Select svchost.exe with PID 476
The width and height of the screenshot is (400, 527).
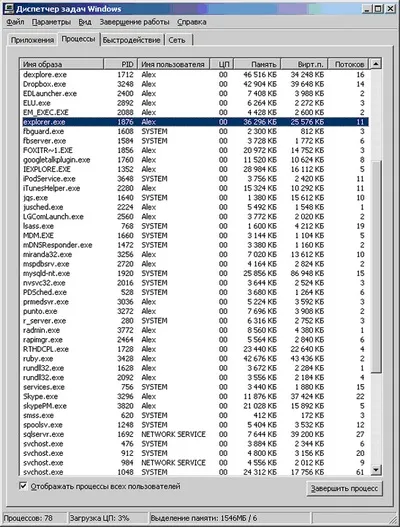(x=194, y=444)
